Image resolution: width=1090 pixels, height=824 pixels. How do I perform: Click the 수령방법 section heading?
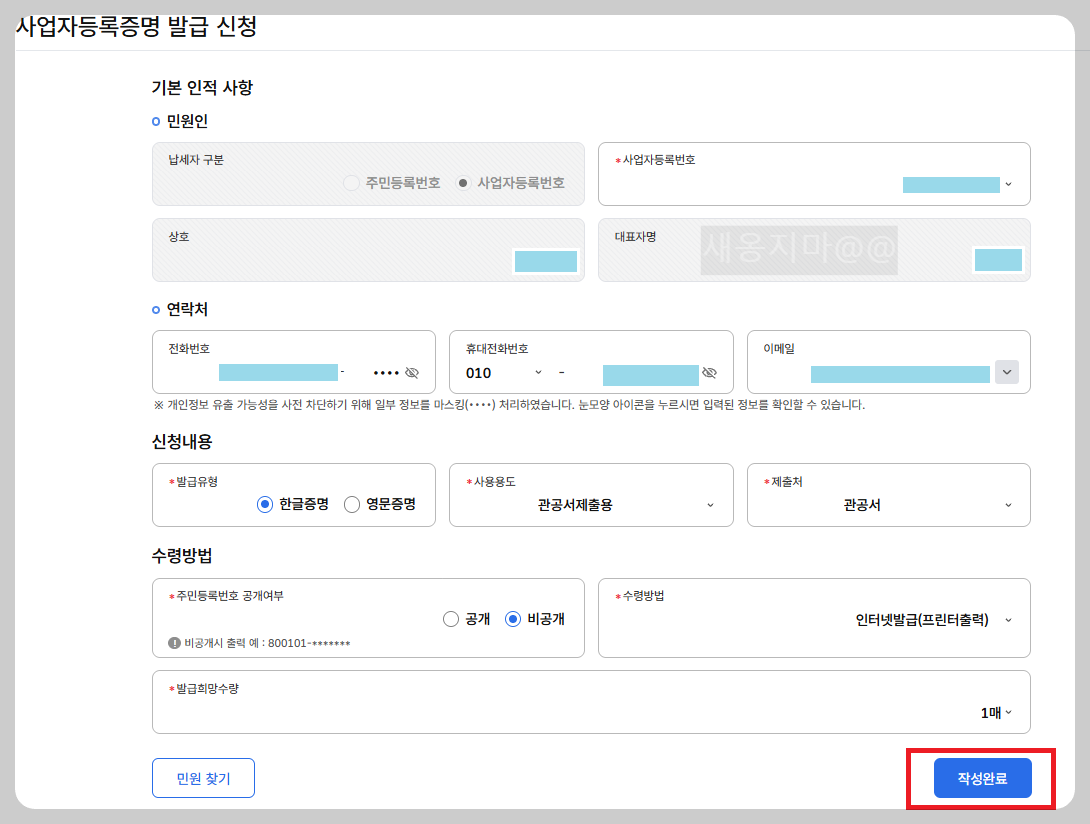click(x=182, y=556)
